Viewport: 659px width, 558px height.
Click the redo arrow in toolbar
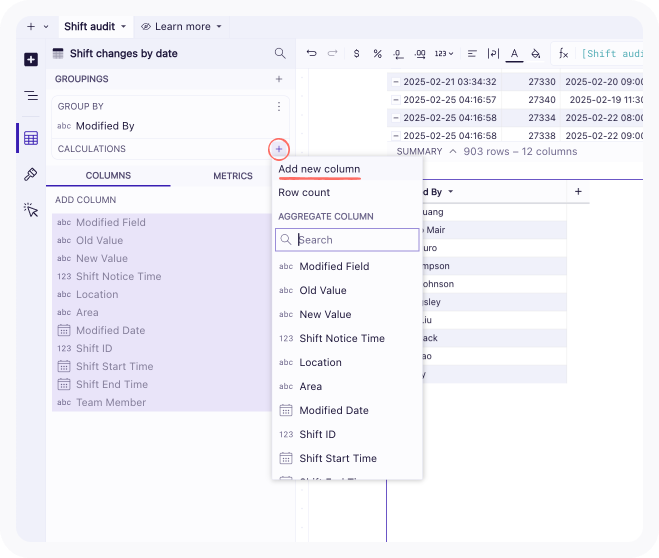332,53
